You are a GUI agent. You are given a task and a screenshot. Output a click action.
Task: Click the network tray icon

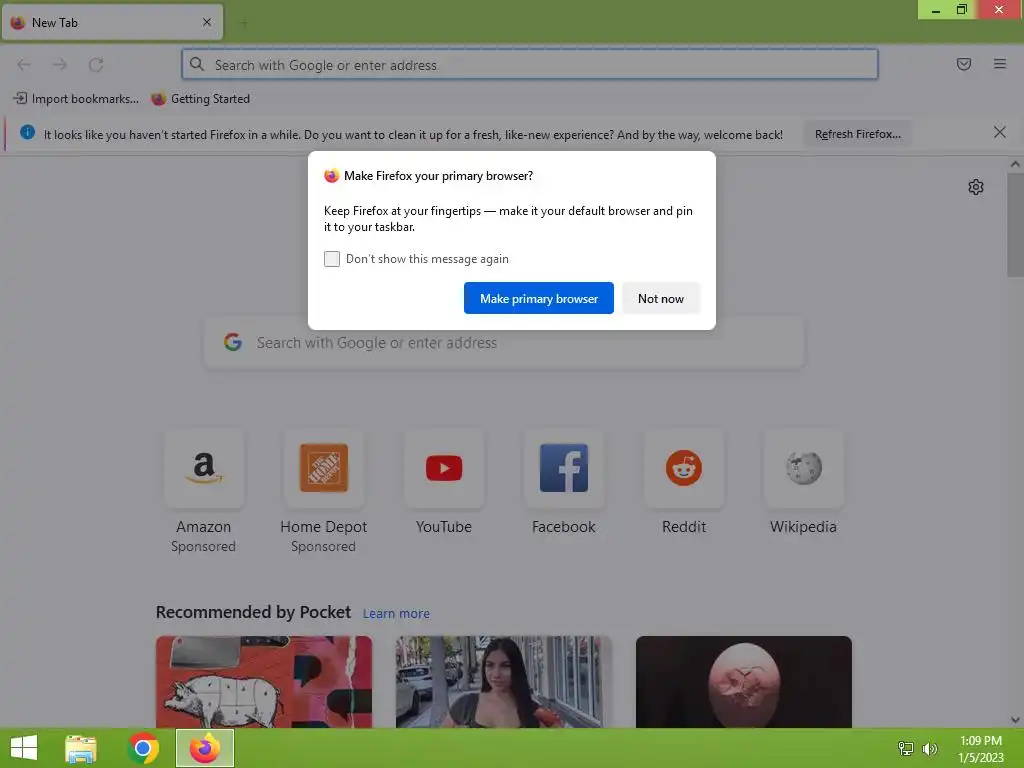[906, 748]
